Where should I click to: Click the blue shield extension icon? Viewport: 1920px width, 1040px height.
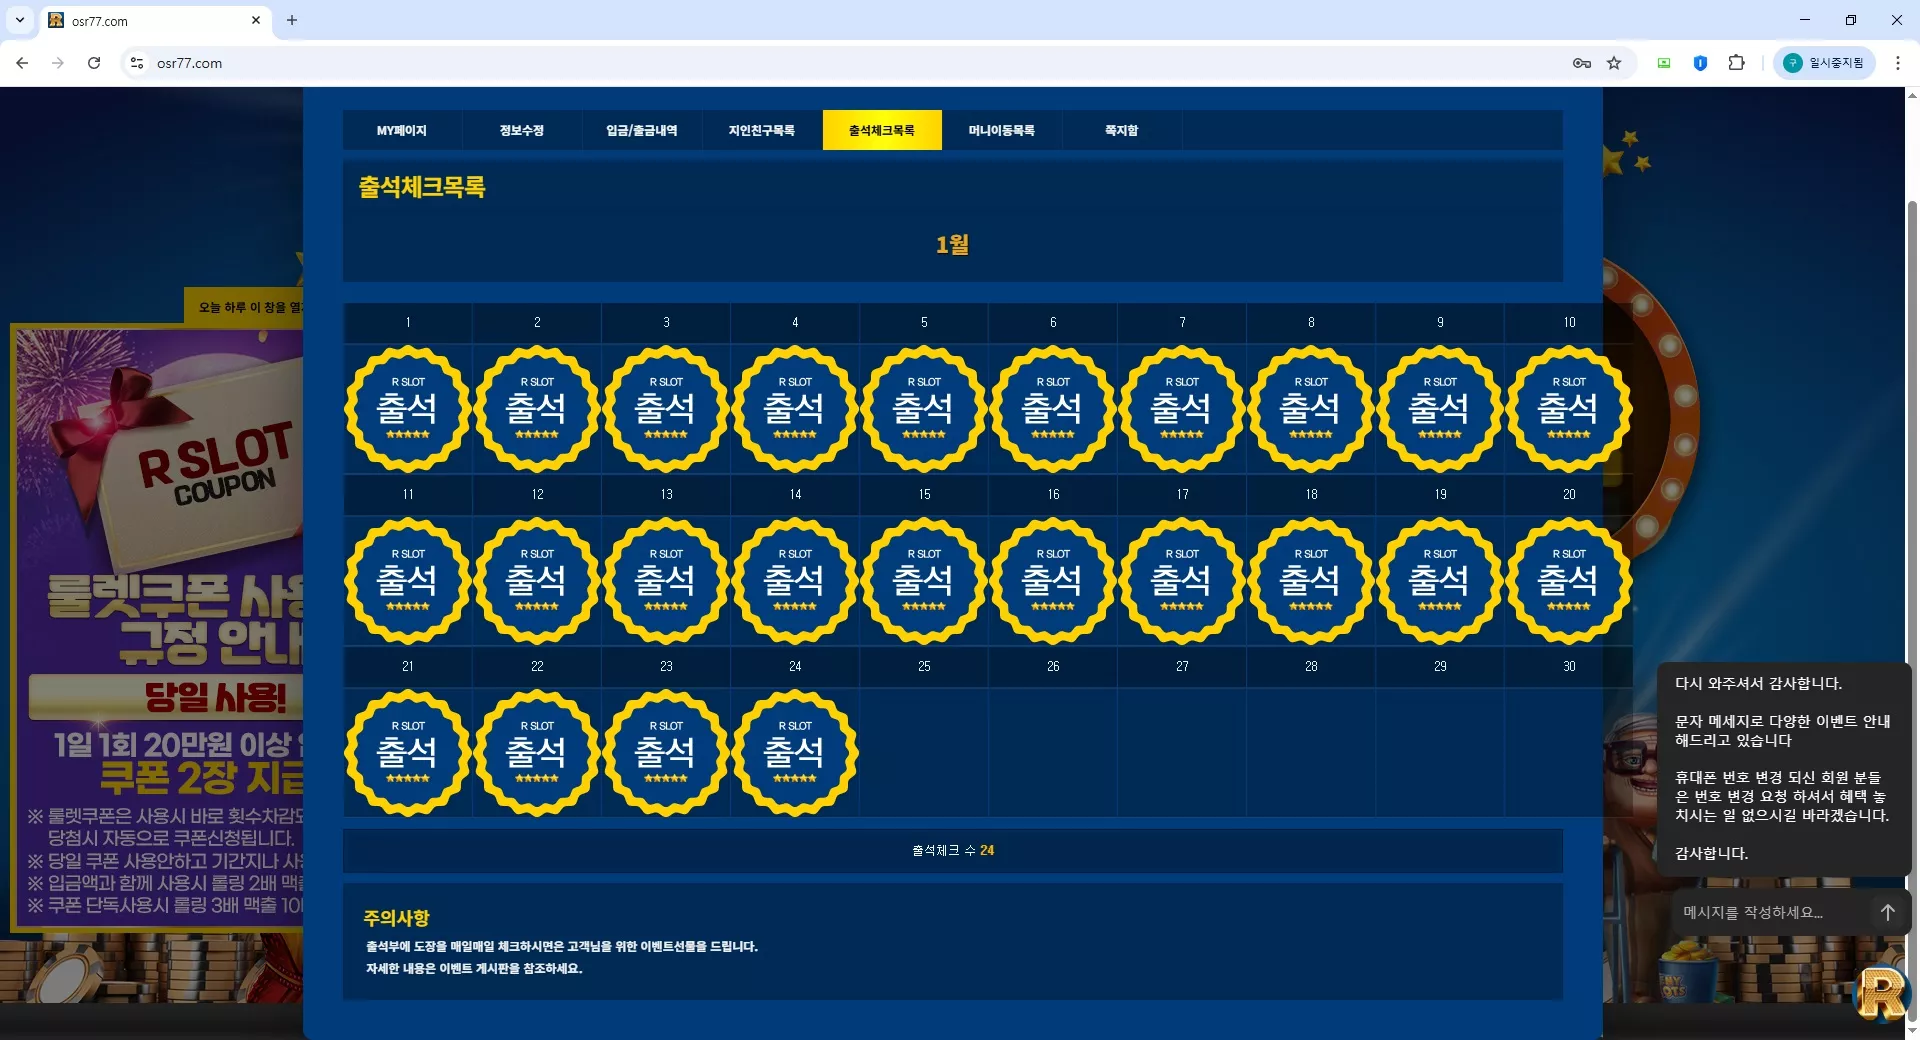(1700, 63)
